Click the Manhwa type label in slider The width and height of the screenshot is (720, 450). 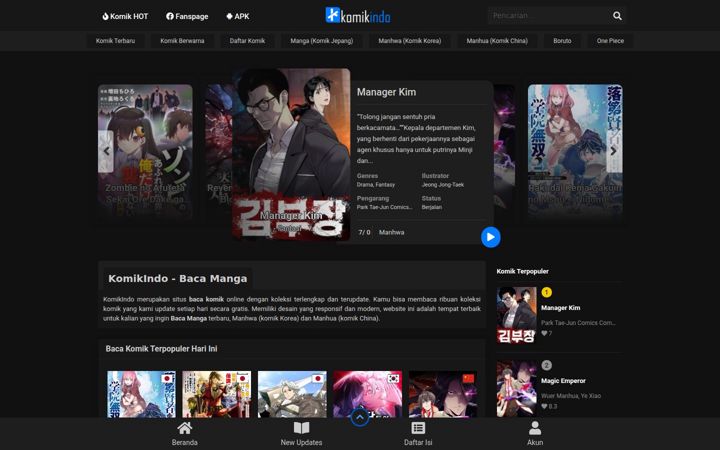(392, 232)
